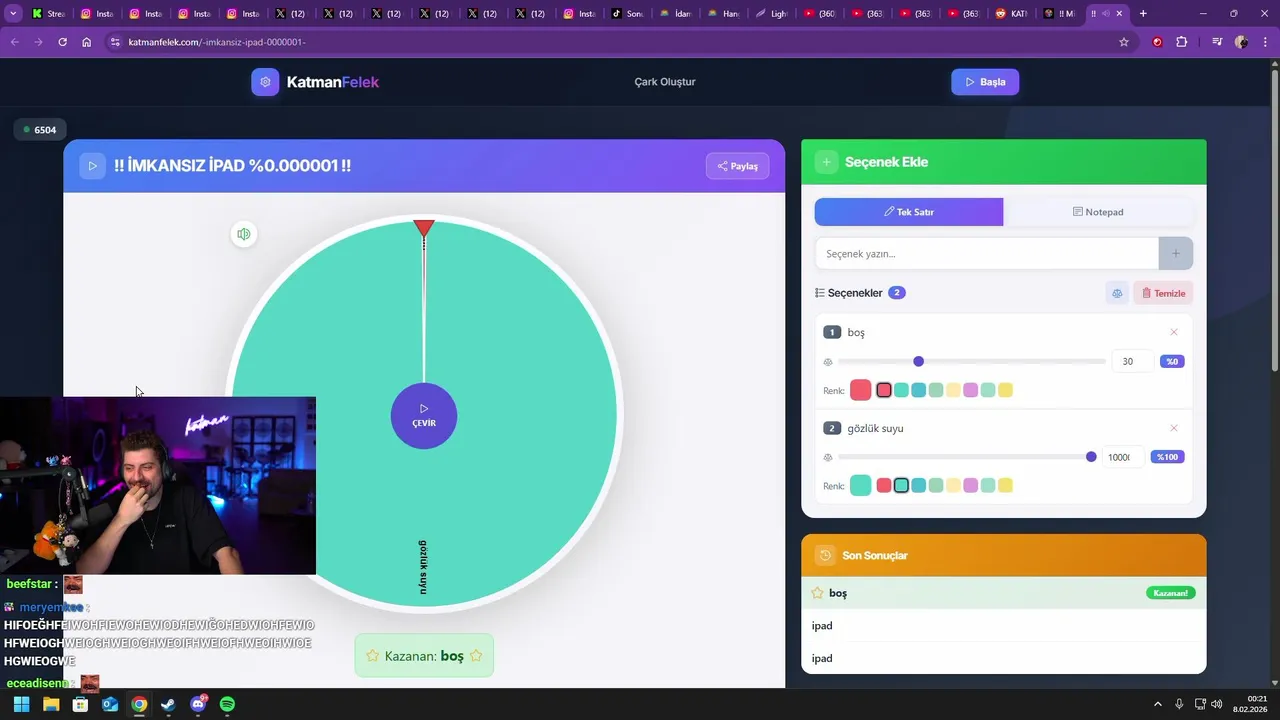
Task: Click the site info icon in address bar
Action: click(115, 42)
